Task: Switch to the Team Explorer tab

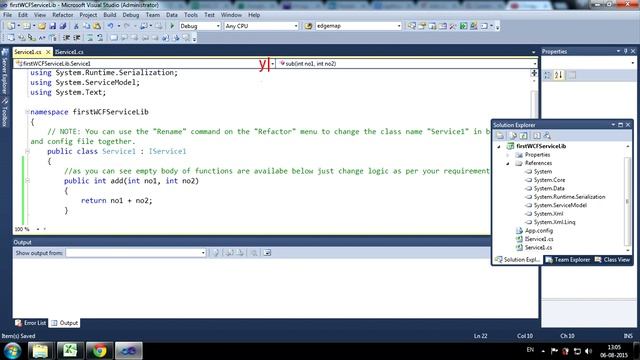Action: pyautogui.click(x=568, y=260)
